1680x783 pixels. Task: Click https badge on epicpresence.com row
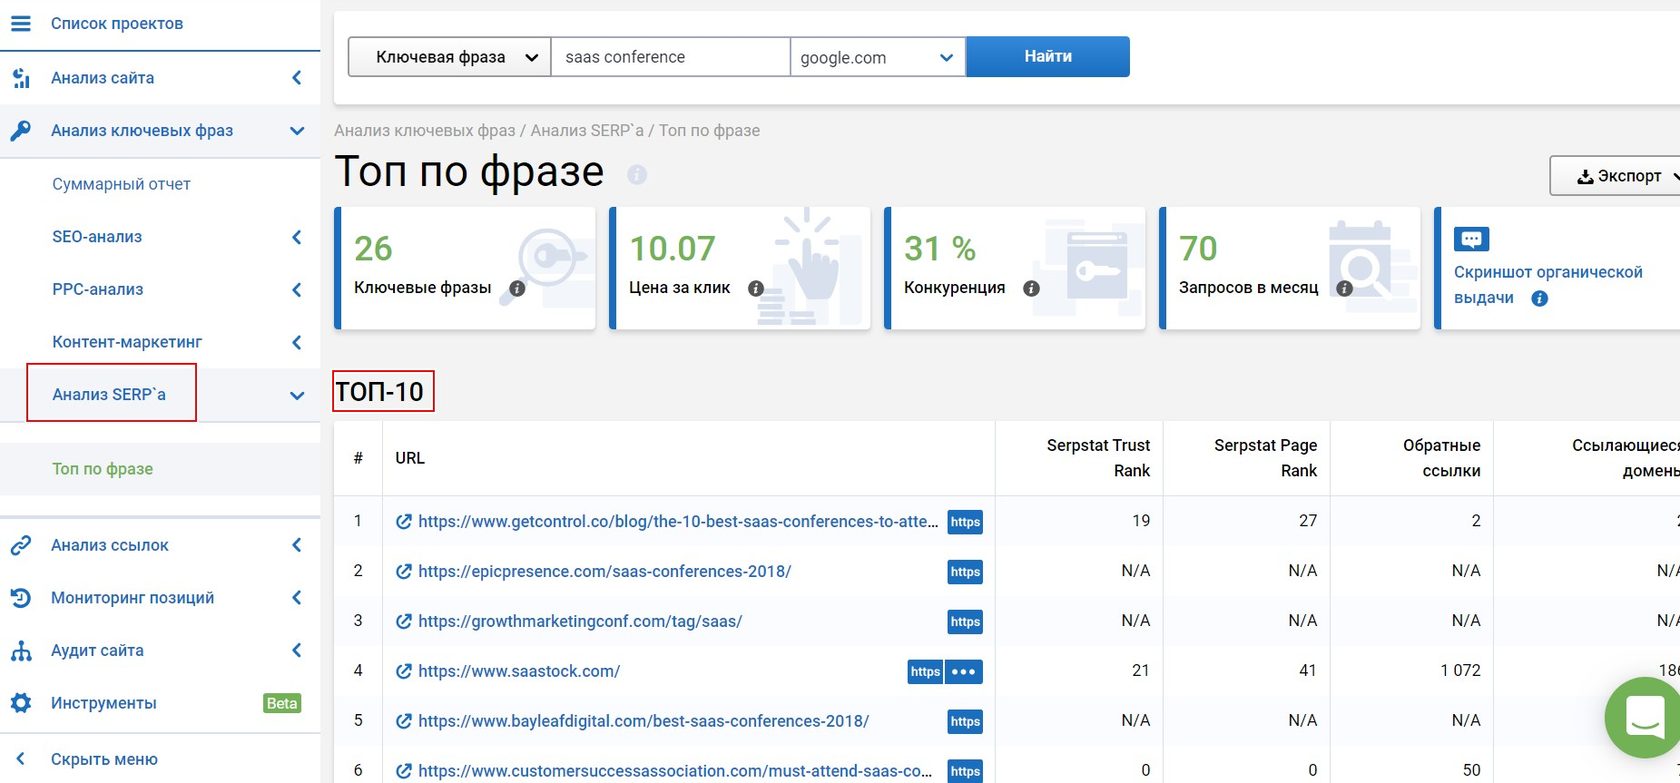(x=965, y=572)
